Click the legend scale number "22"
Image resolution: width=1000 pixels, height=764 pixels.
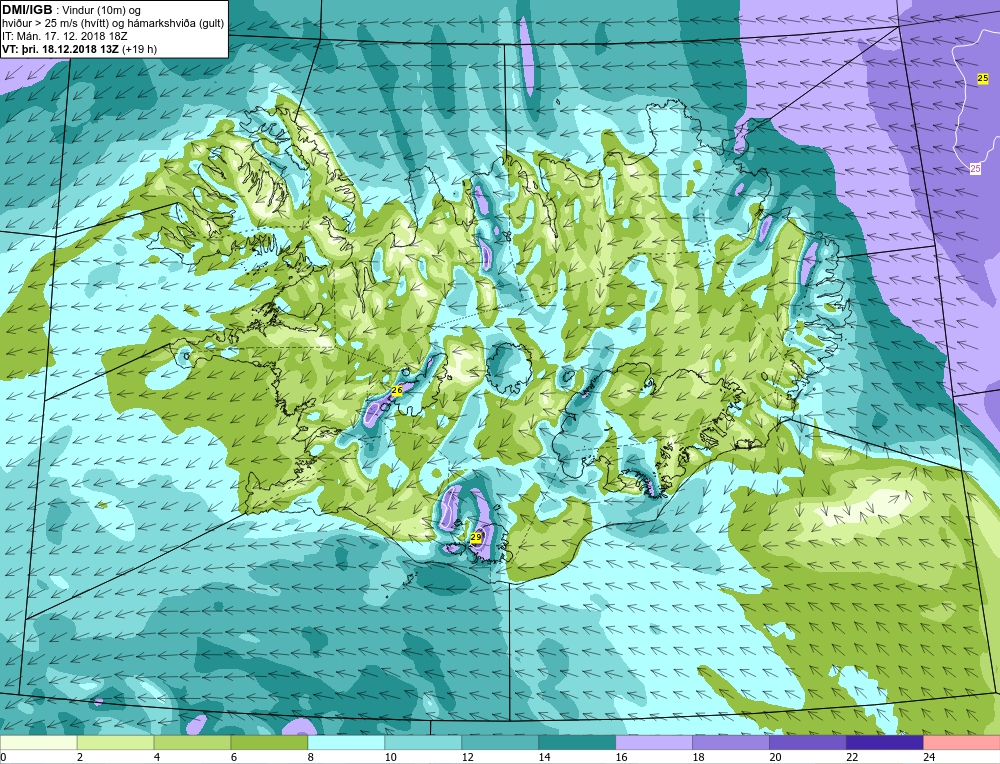tap(852, 757)
